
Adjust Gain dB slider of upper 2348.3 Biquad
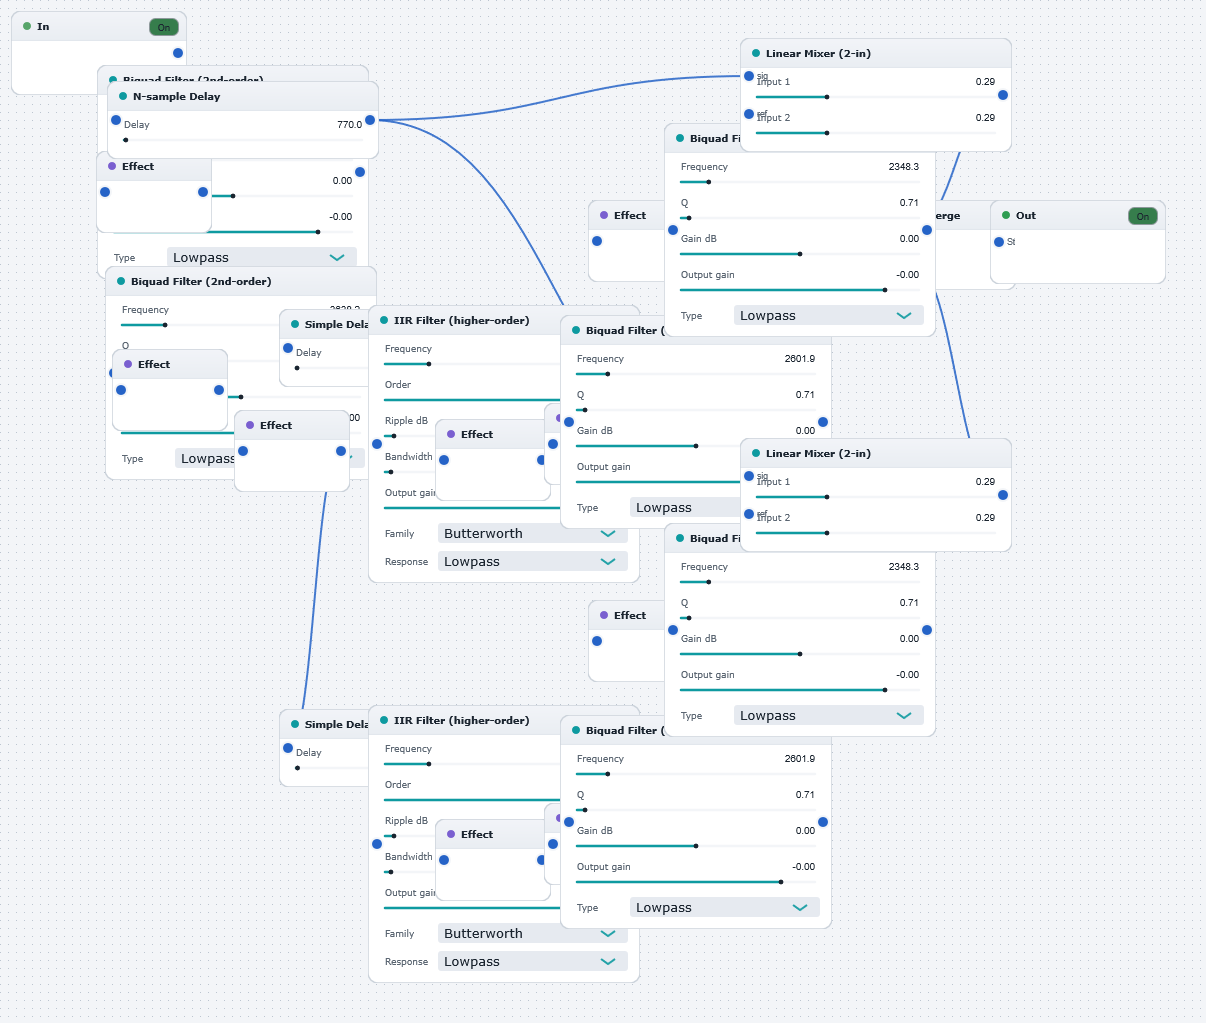point(799,254)
